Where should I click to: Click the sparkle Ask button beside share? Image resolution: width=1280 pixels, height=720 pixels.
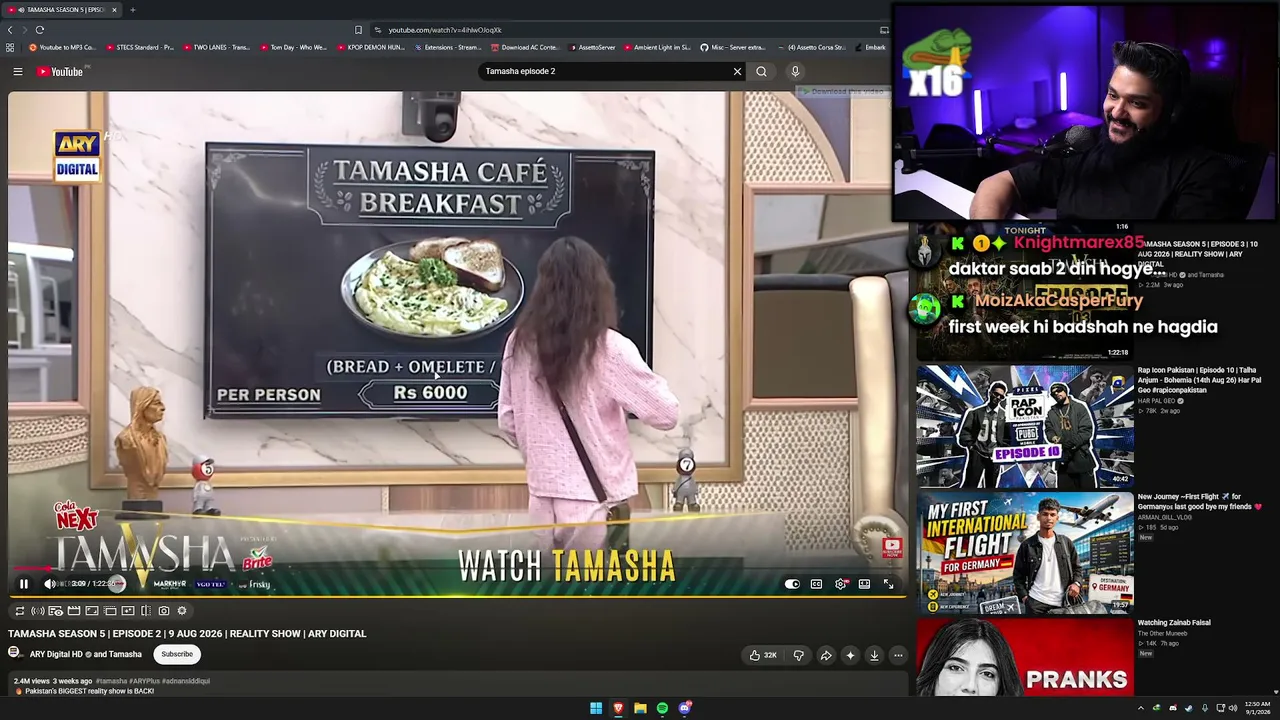pos(850,655)
